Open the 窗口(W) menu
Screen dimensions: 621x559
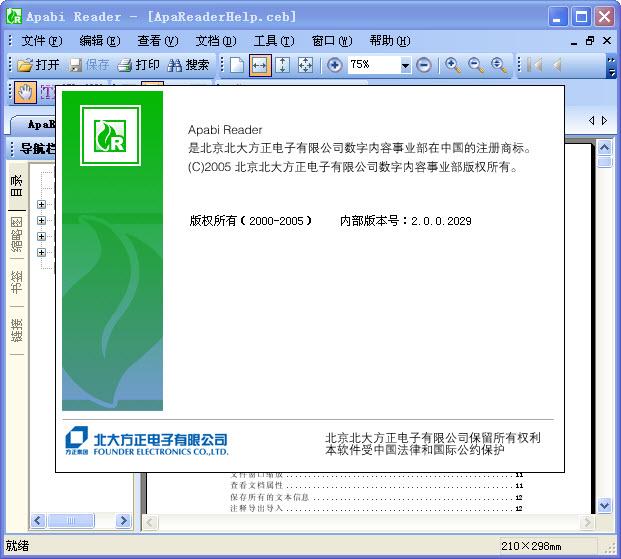(x=332, y=41)
